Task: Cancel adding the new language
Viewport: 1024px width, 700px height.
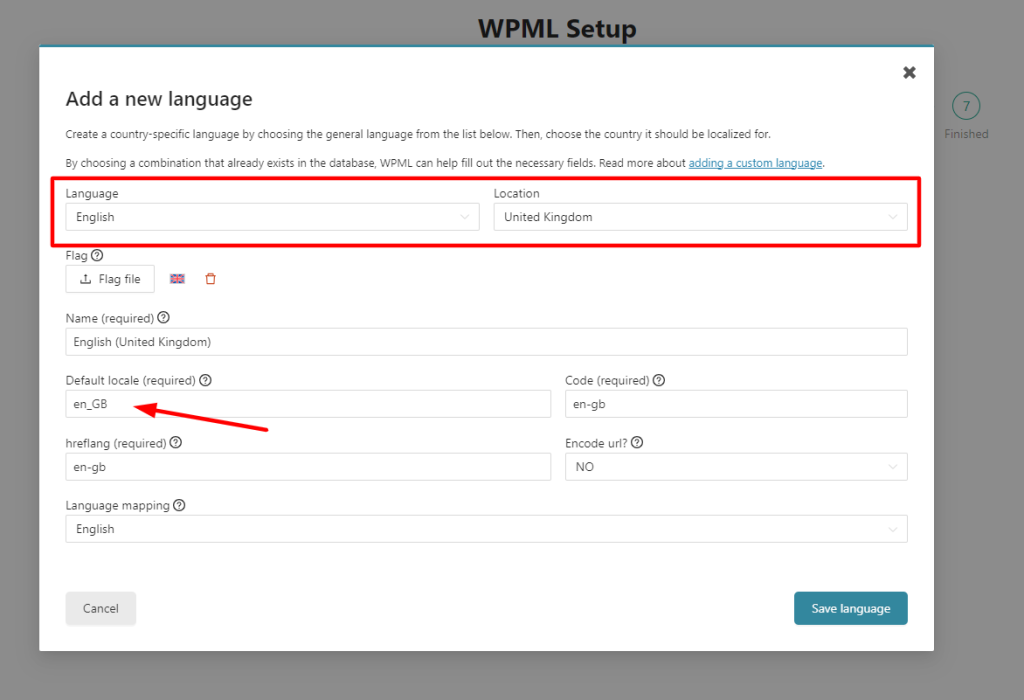Action: (101, 608)
